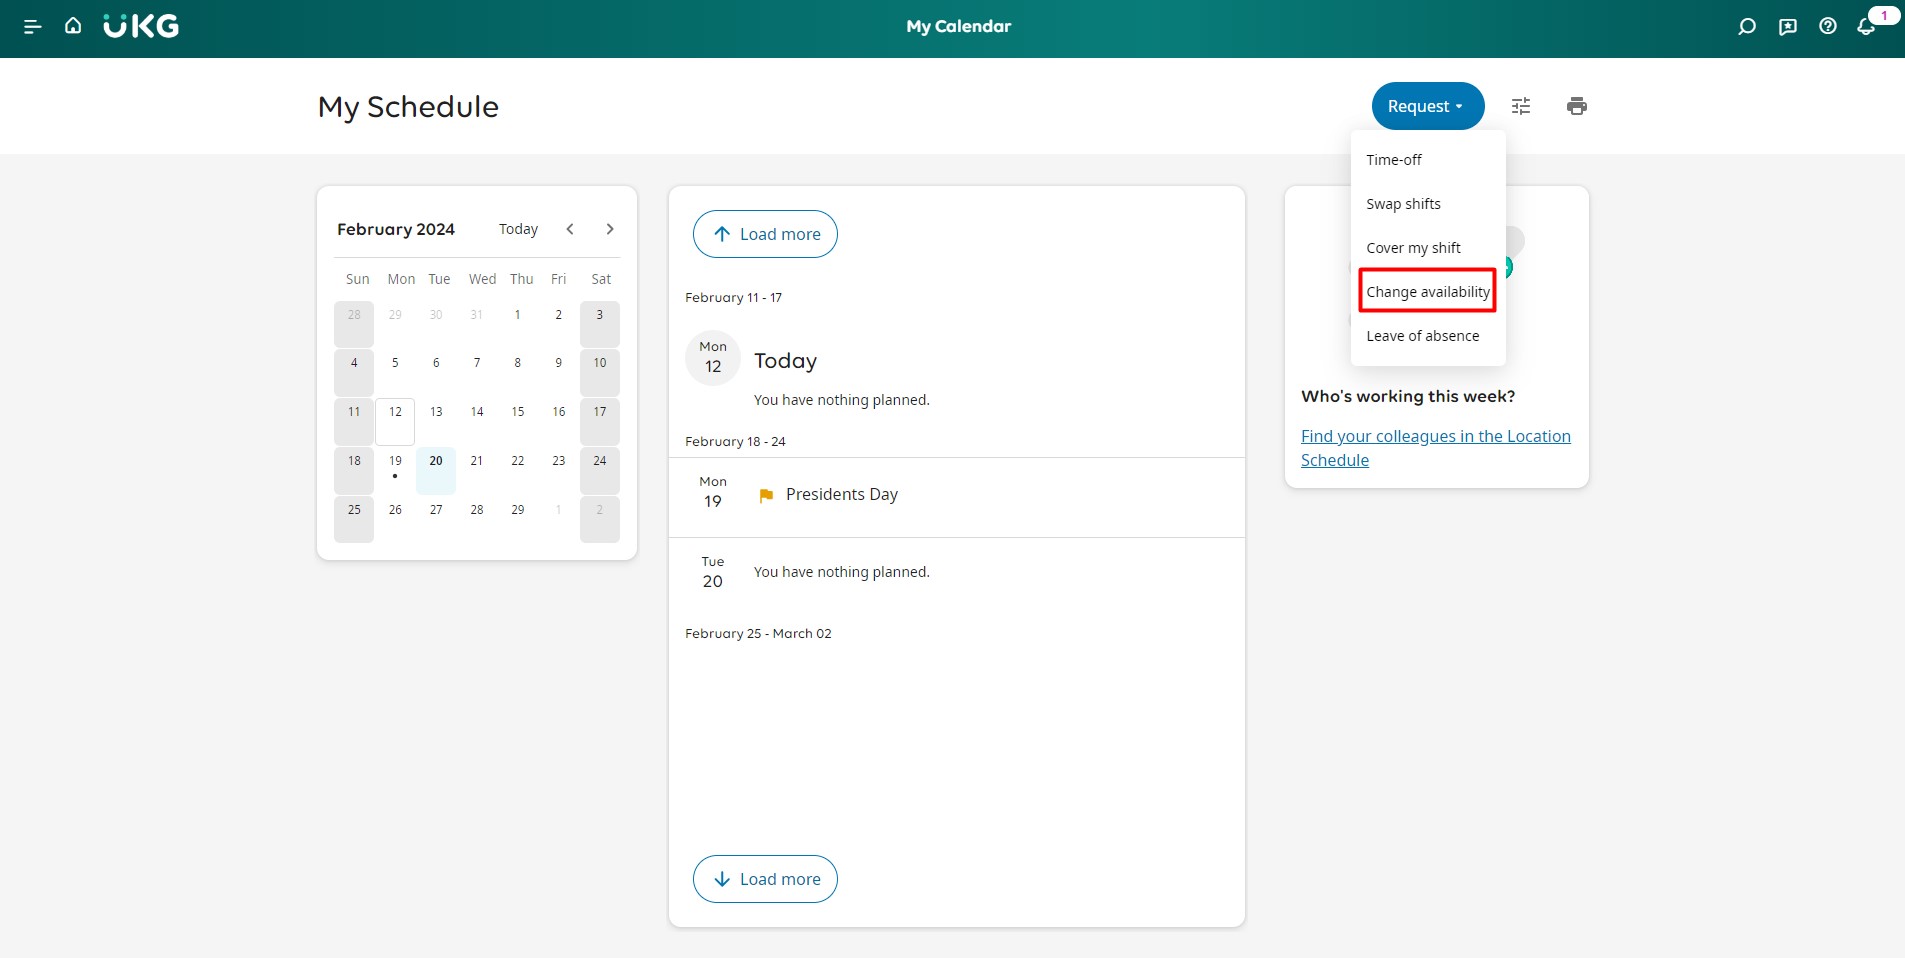Image resolution: width=1905 pixels, height=958 pixels.
Task: Go to previous month in calendar
Action: 570,229
